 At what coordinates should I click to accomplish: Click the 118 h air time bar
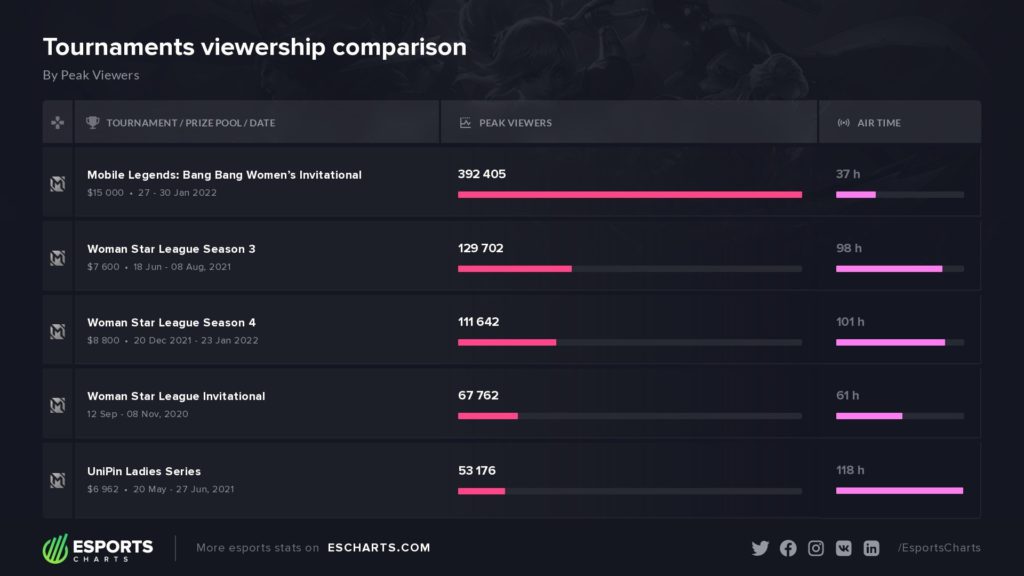point(899,490)
